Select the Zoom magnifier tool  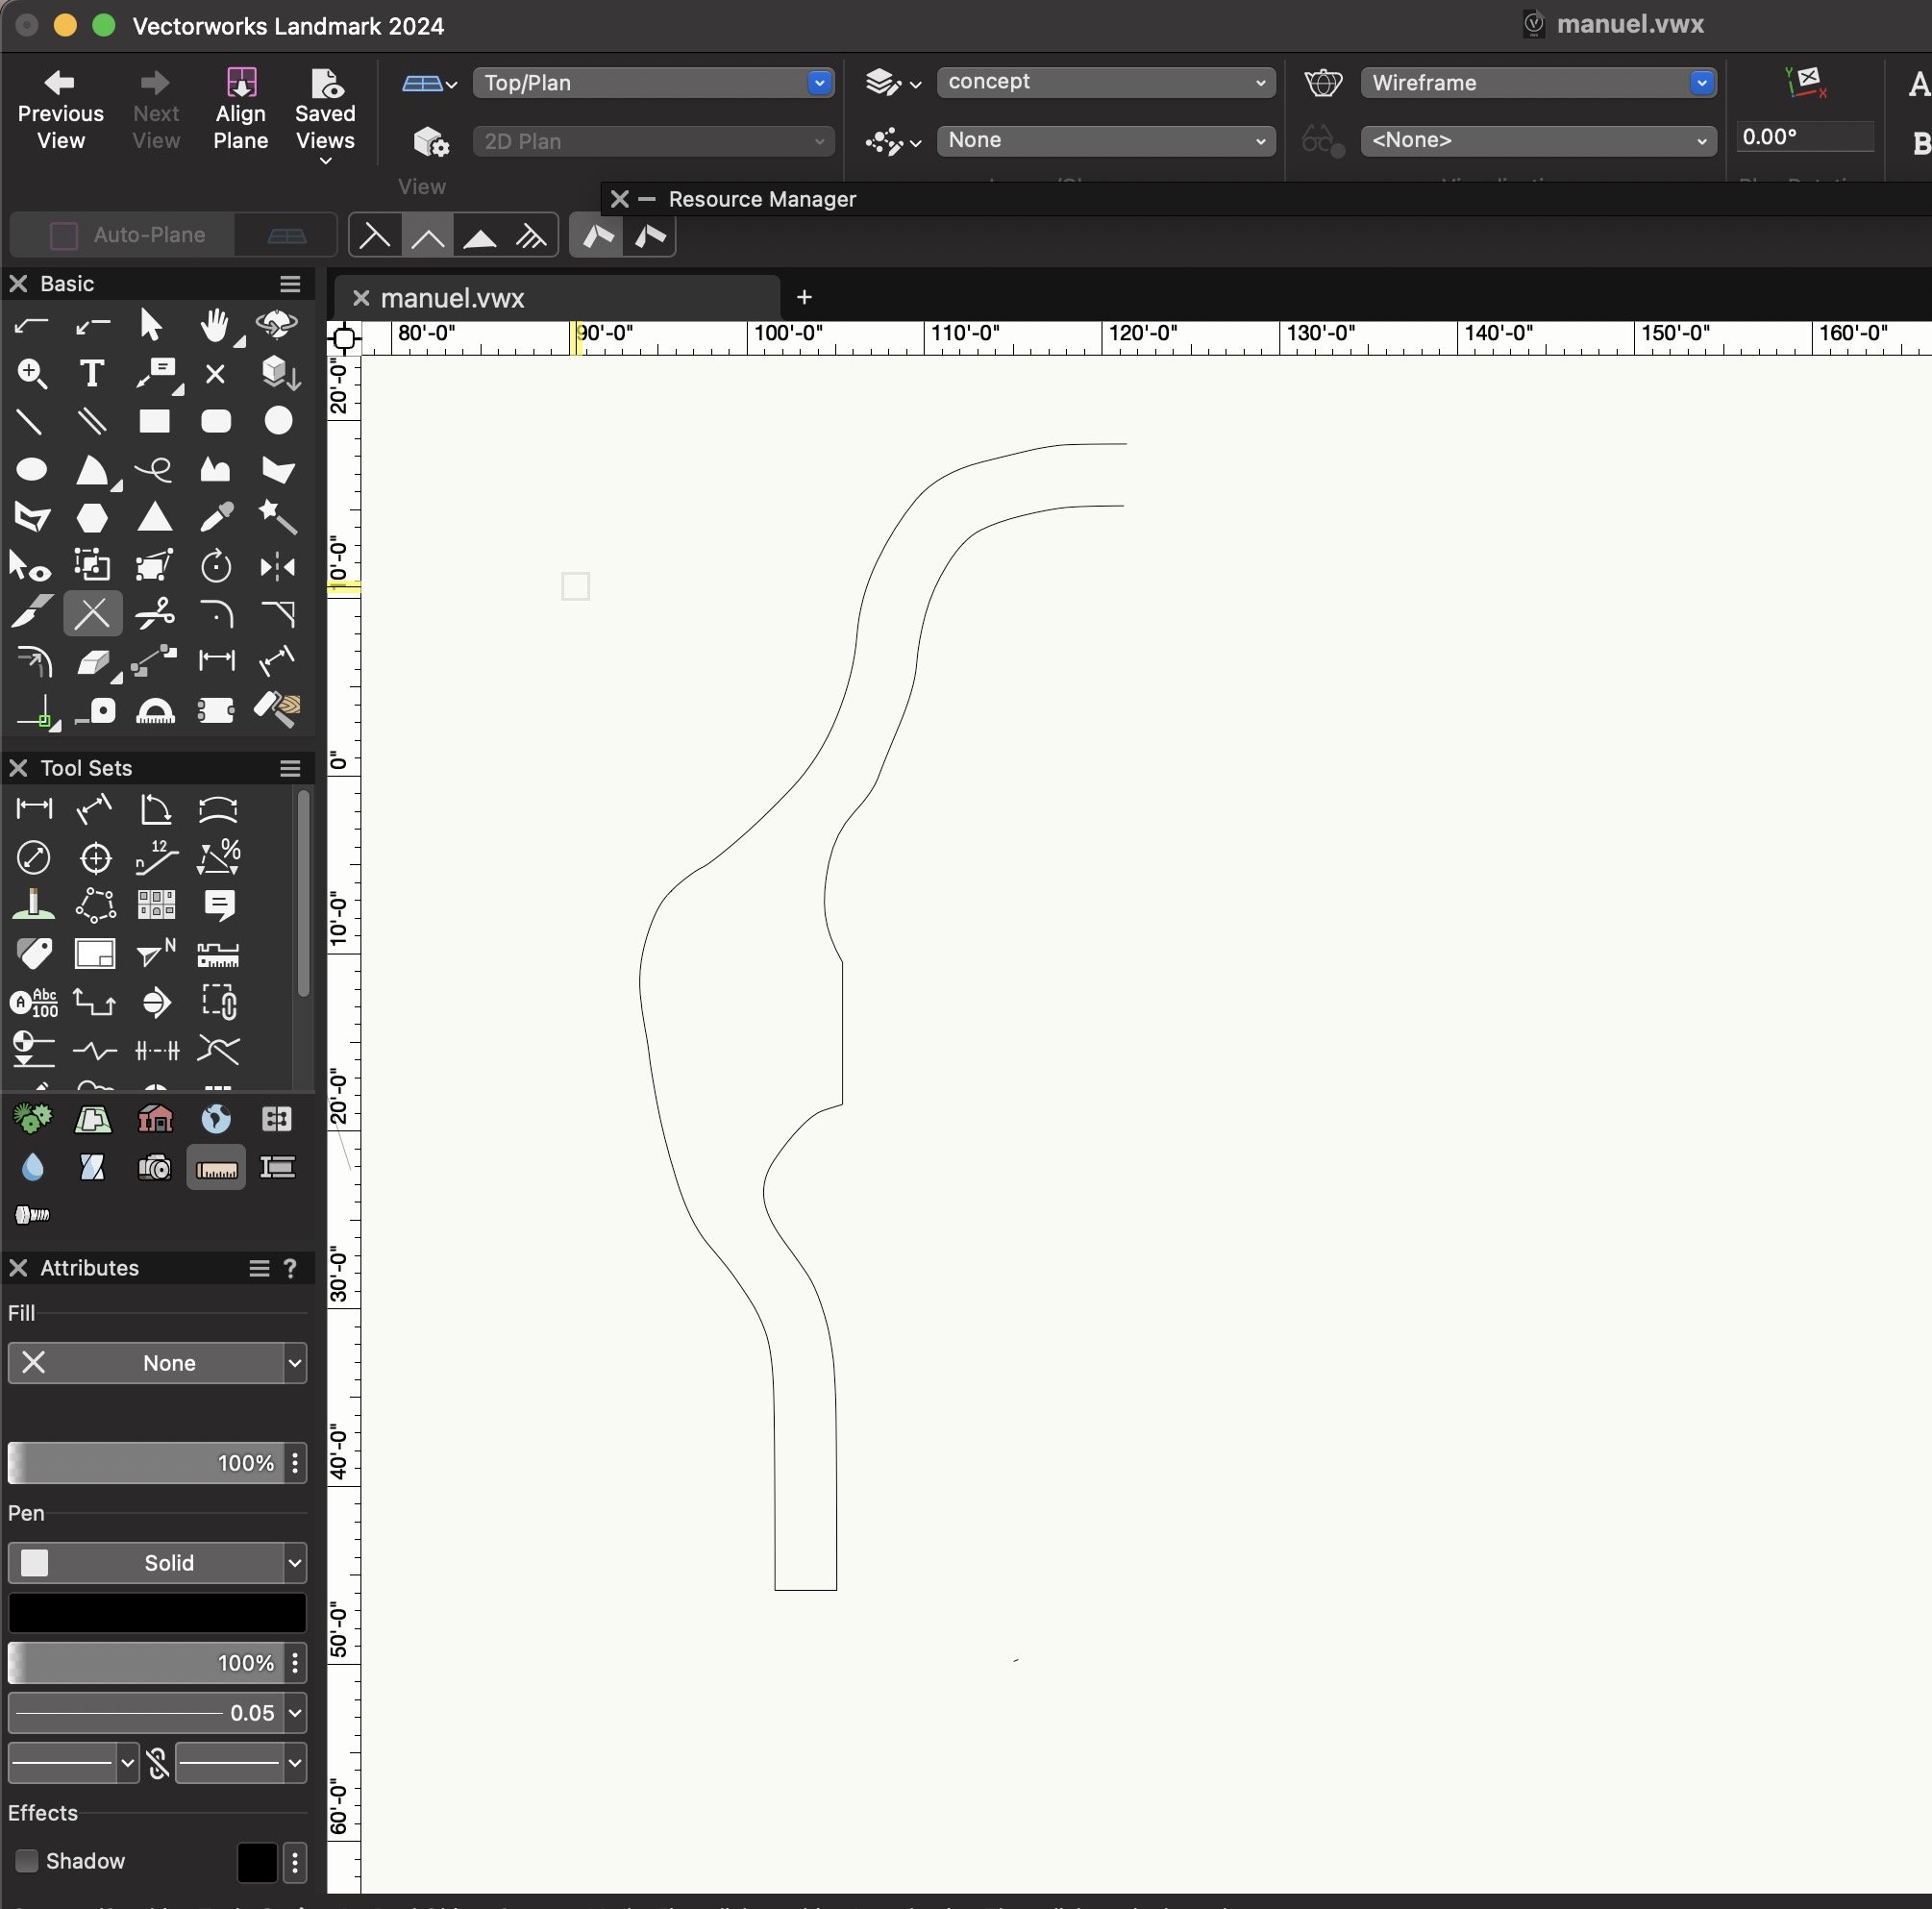click(x=30, y=375)
